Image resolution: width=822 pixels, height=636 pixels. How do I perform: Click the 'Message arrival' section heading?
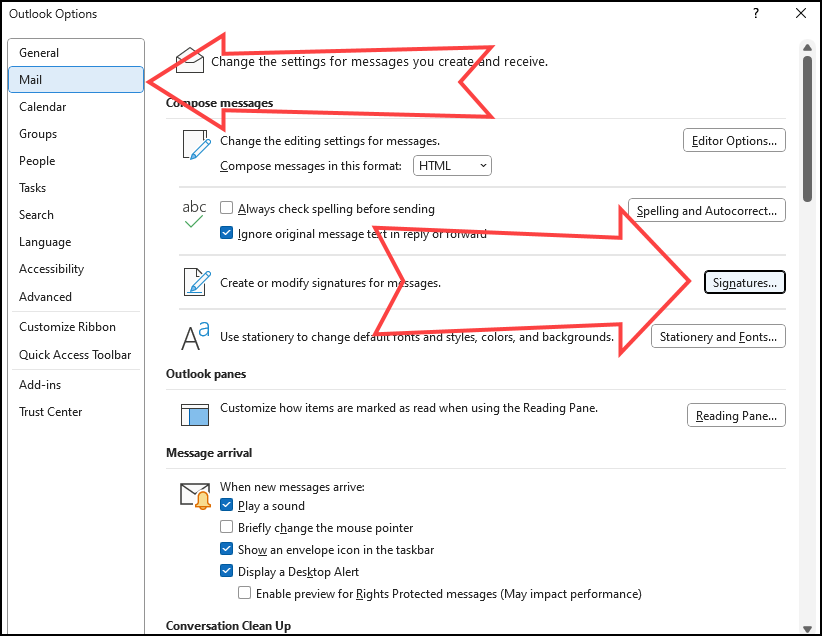[x=209, y=452]
